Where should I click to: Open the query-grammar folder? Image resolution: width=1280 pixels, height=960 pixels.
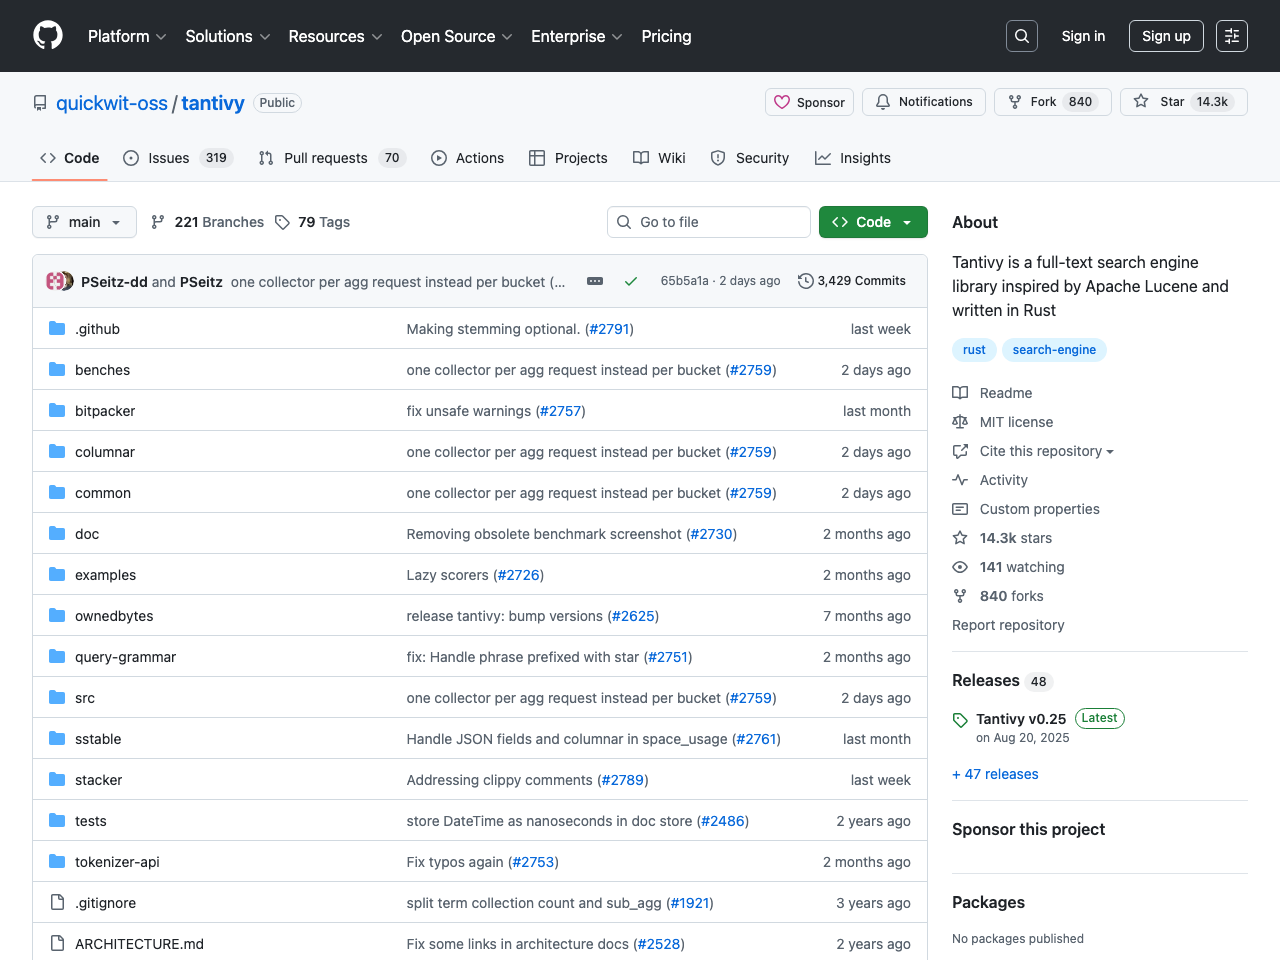[x=125, y=657]
